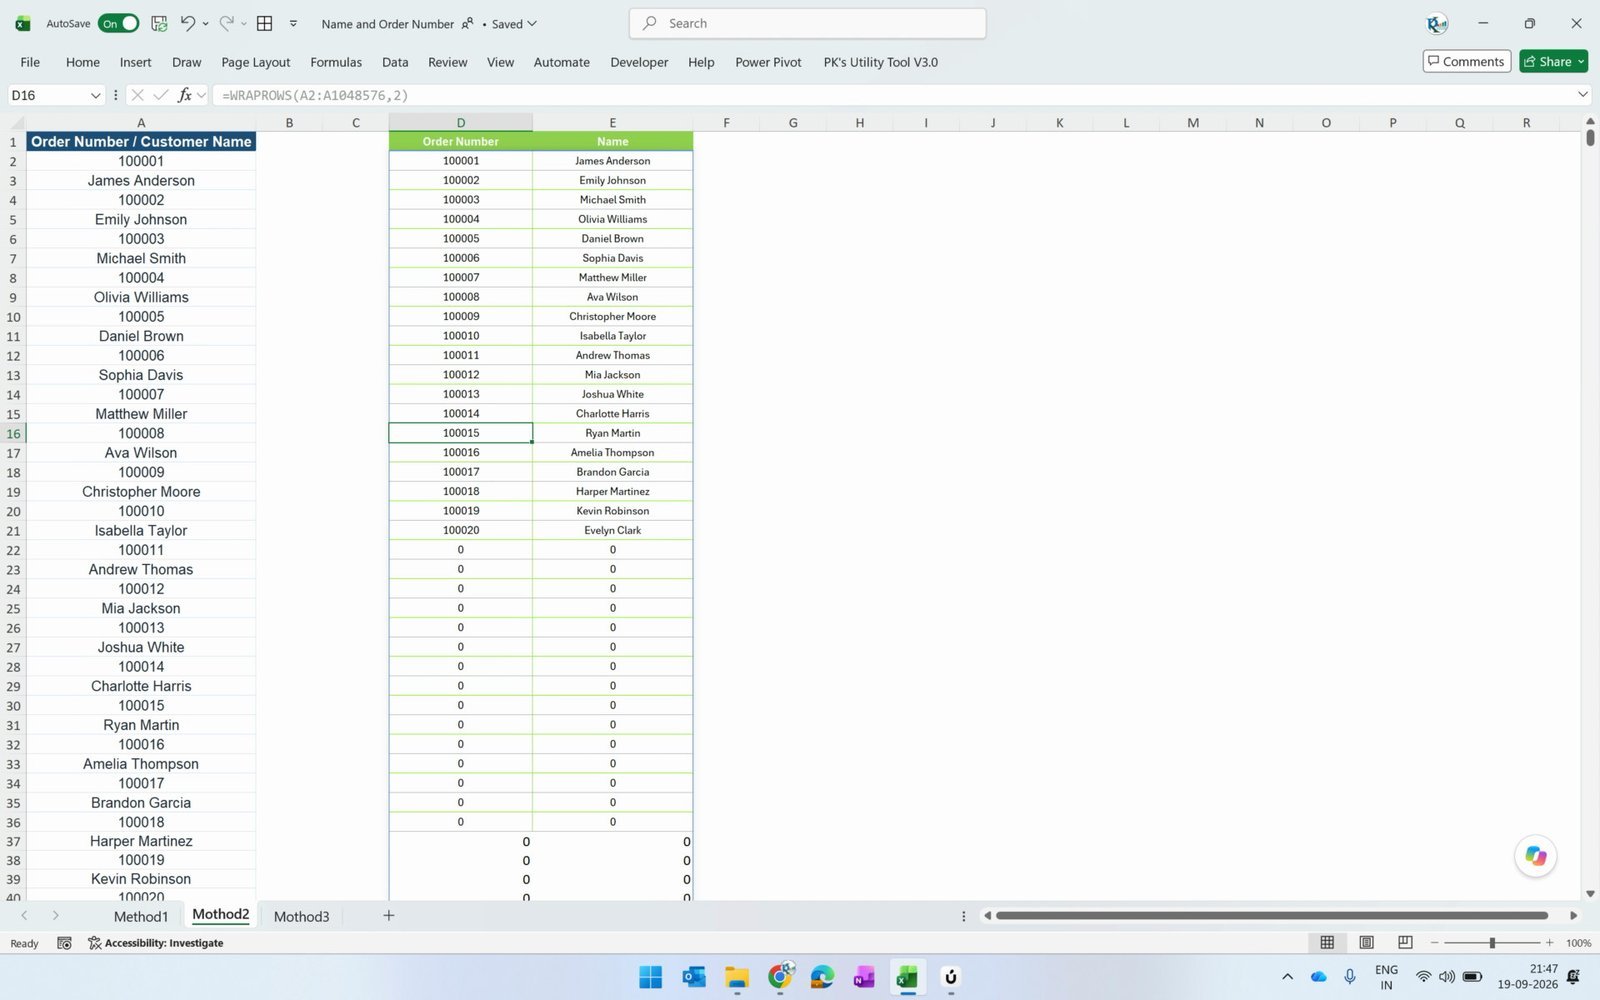
Task: Expand the formula bar chevron
Action: tap(1582, 95)
